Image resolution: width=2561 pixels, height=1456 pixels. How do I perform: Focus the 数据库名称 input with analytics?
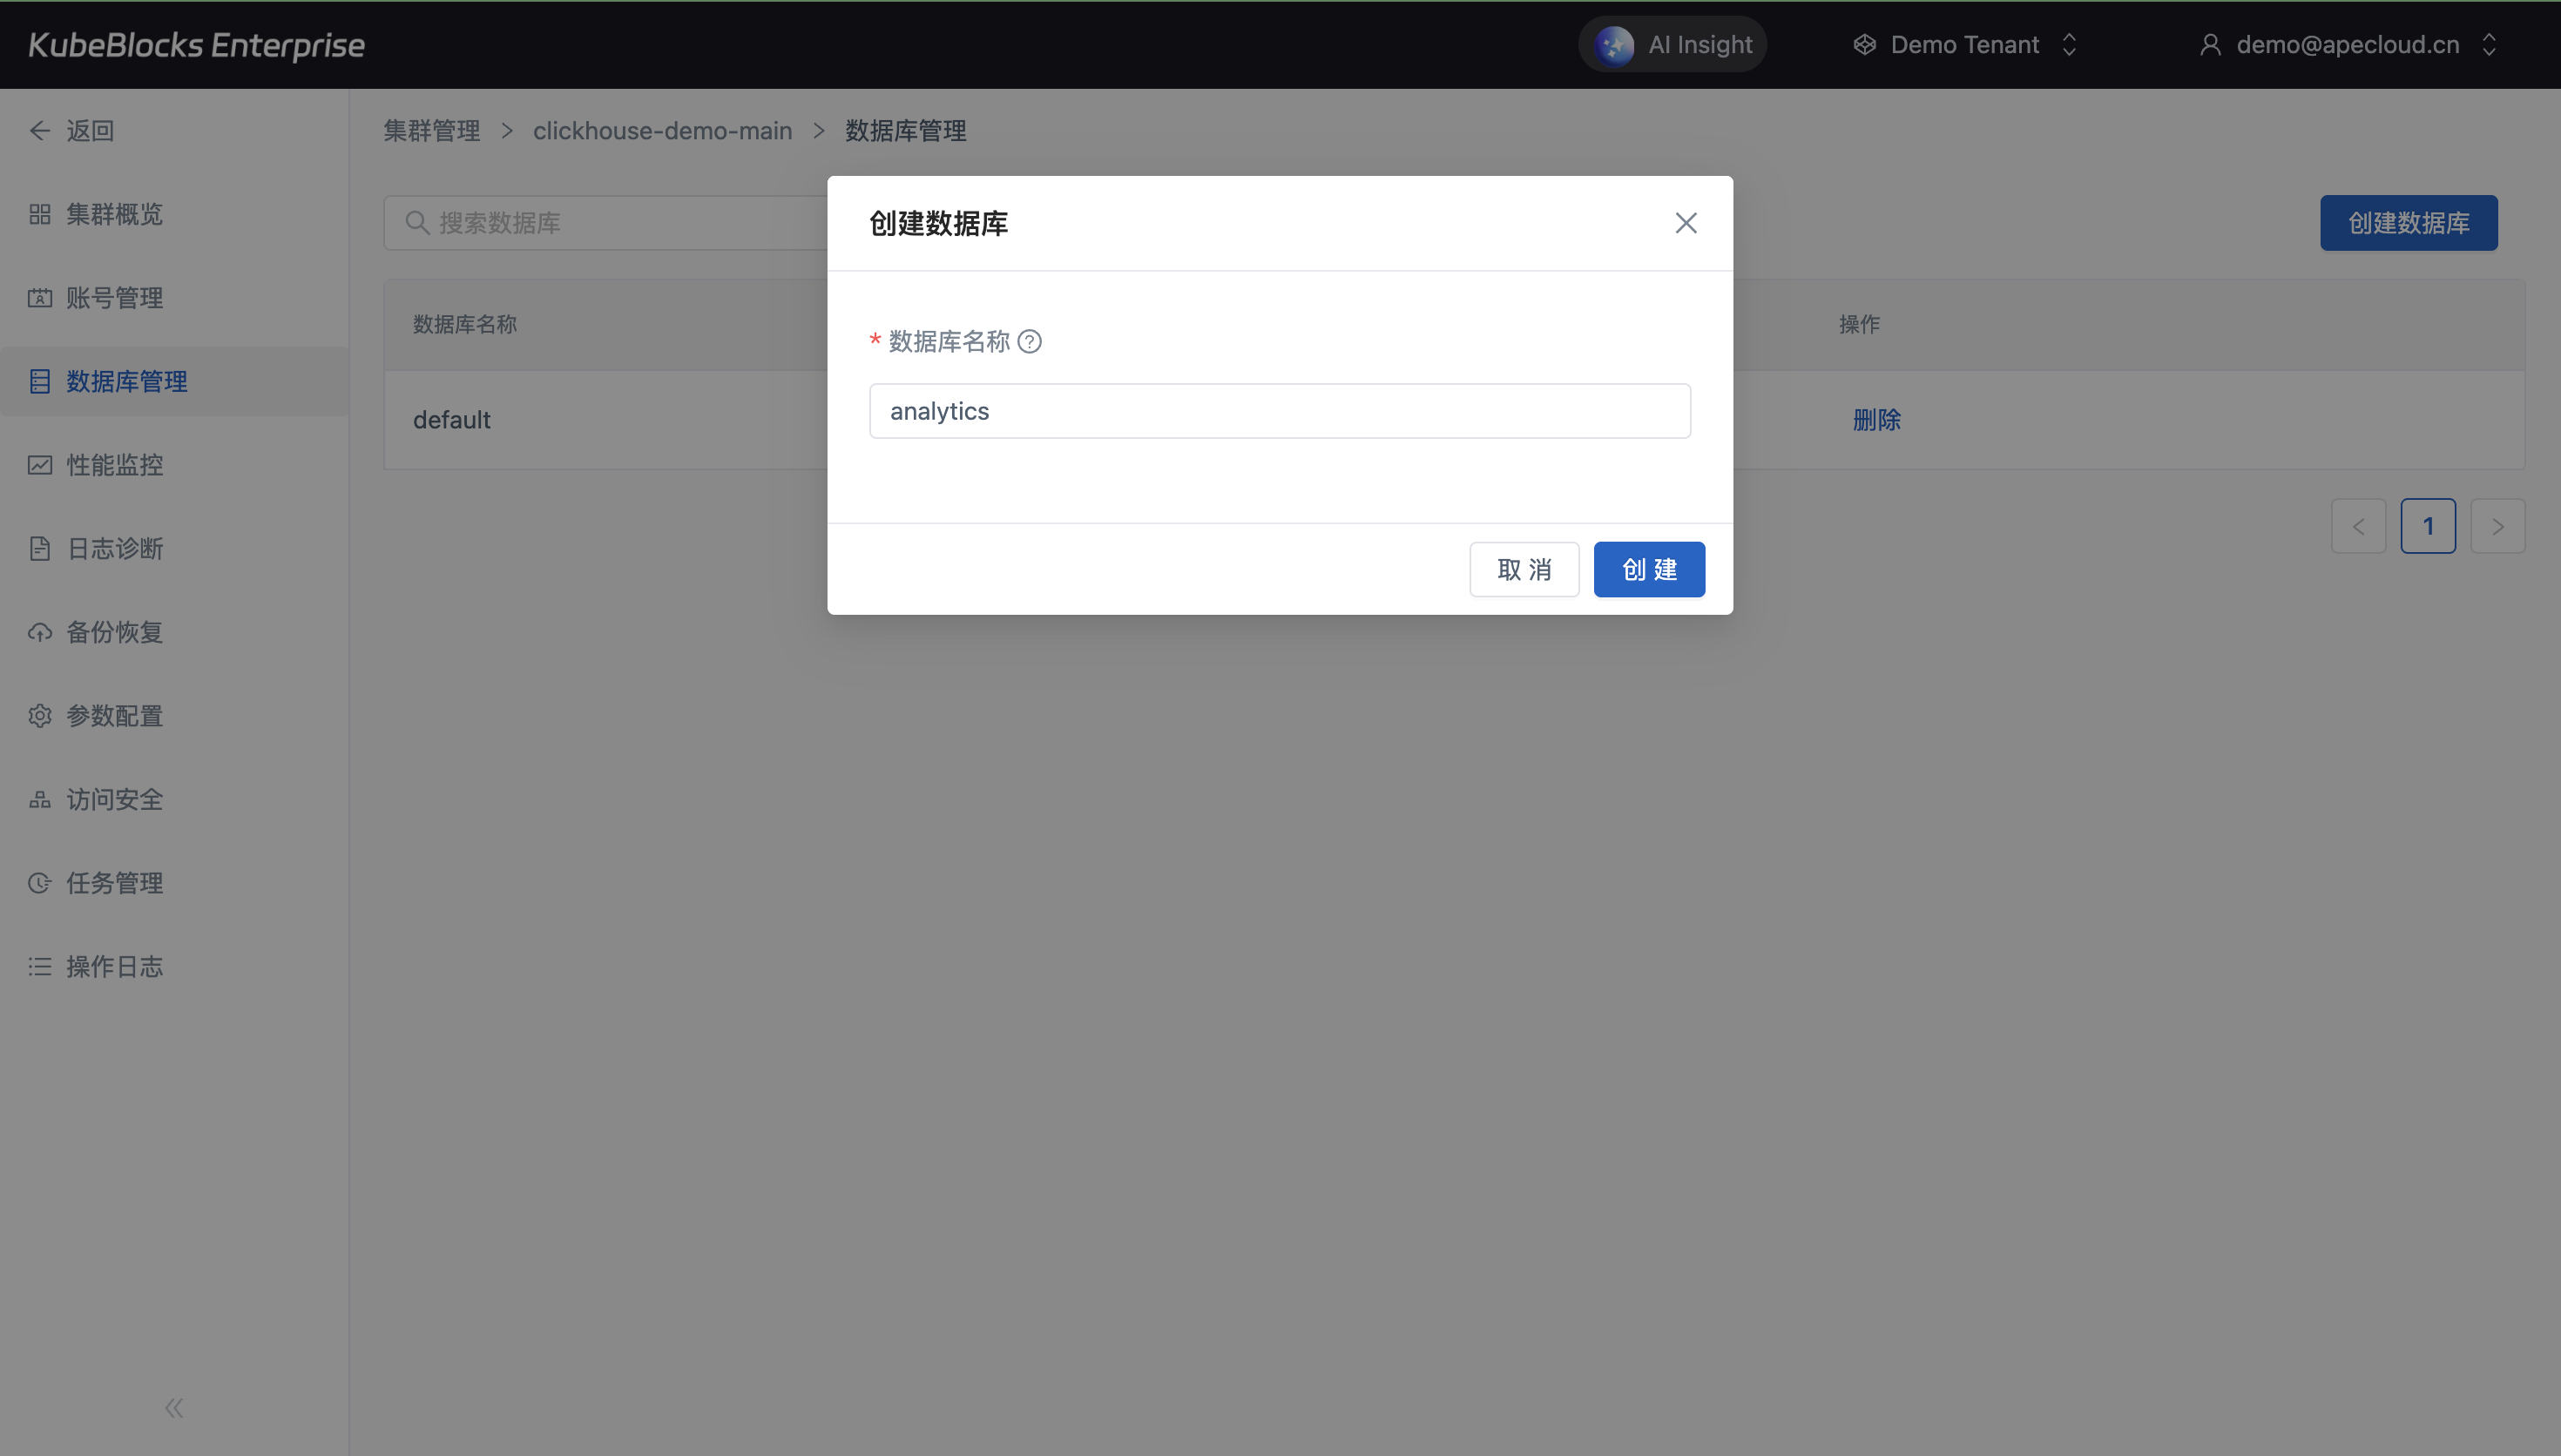(1279, 411)
